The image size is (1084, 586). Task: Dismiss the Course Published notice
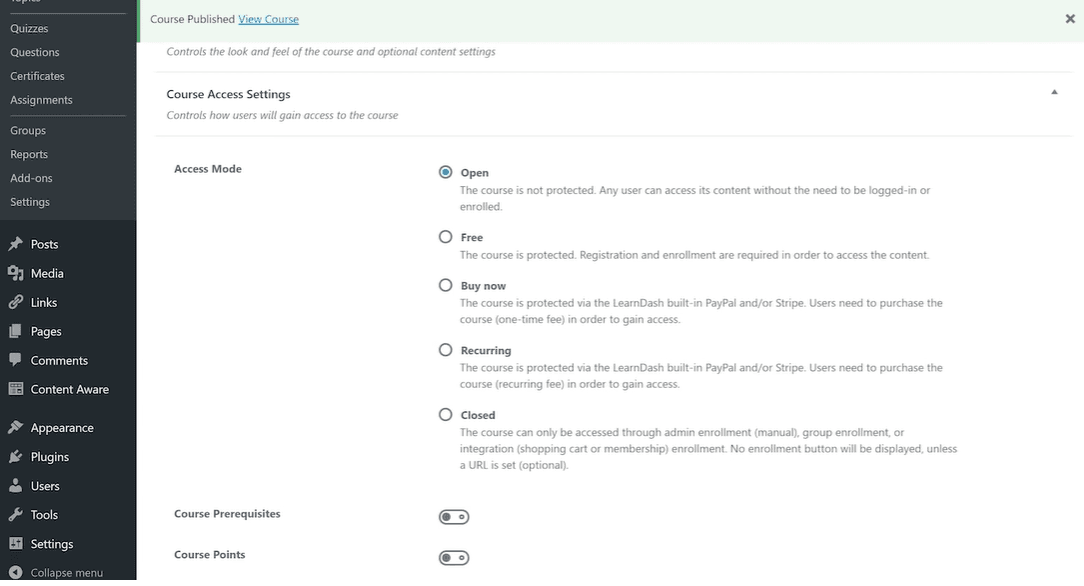point(1070,19)
